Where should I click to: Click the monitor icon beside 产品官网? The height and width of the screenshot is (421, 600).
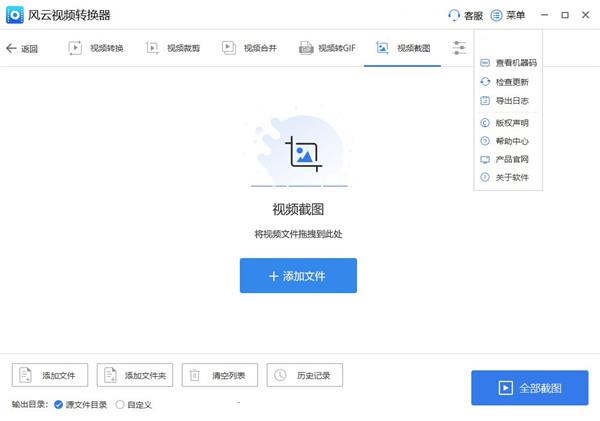485,160
